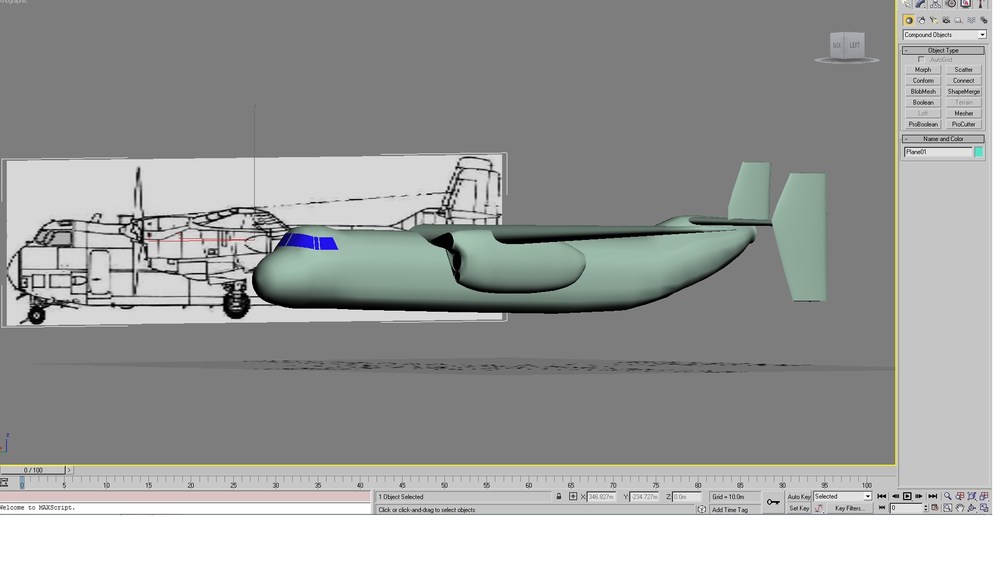Toggle the Set Key mode key icon

pos(773,502)
